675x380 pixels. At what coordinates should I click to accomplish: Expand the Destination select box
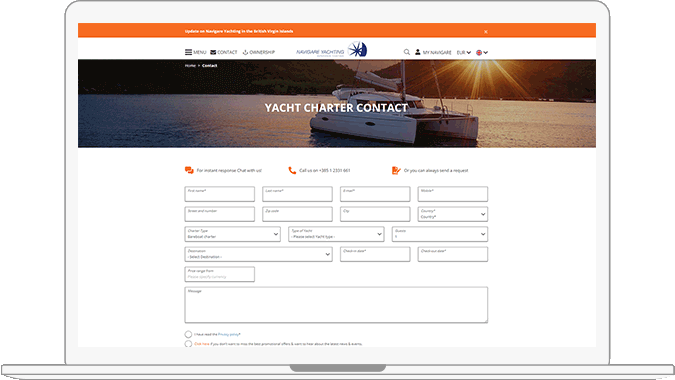tap(258, 254)
